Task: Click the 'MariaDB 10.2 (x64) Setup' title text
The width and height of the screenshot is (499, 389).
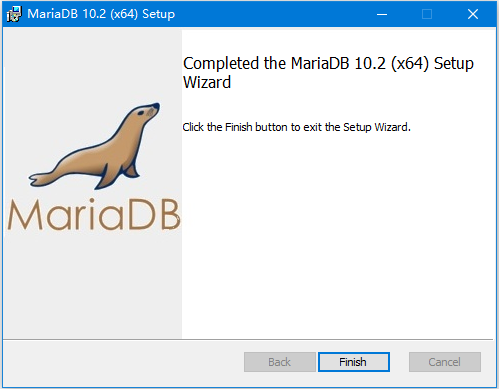Action: [101, 14]
